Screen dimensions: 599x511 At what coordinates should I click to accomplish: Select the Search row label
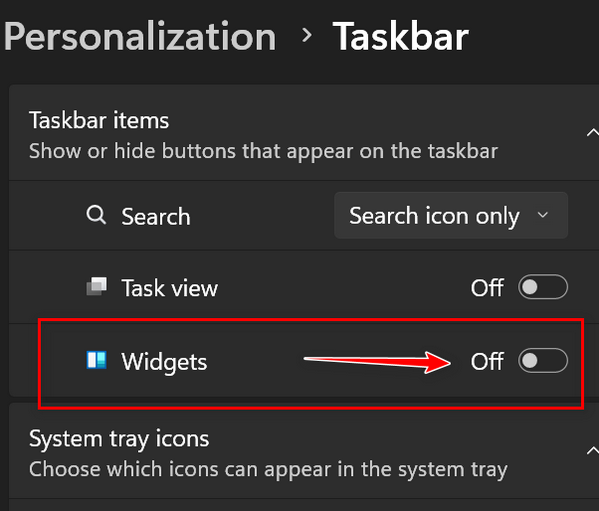click(x=156, y=217)
